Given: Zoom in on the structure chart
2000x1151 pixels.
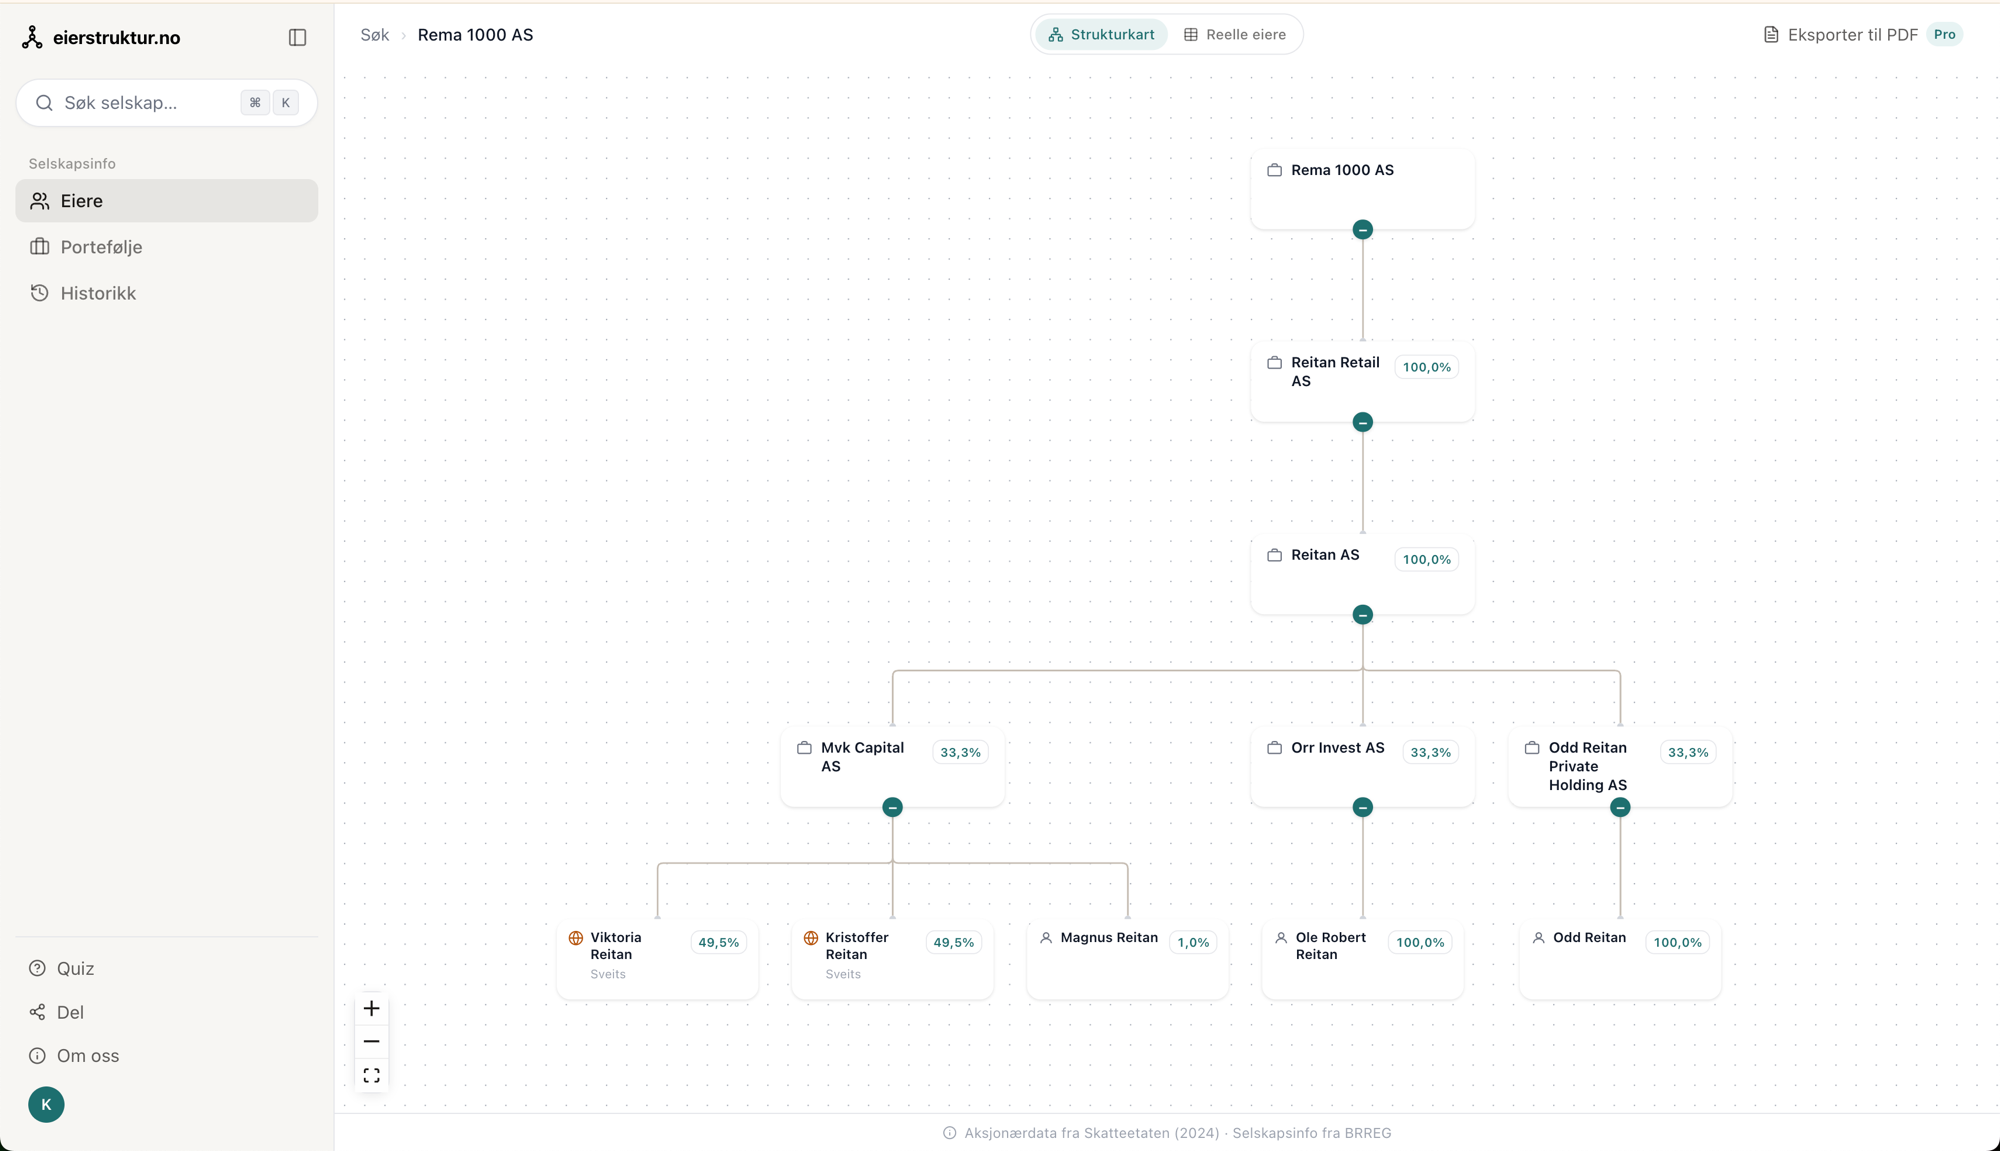Looking at the screenshot, I should (x=371, y=1008).
